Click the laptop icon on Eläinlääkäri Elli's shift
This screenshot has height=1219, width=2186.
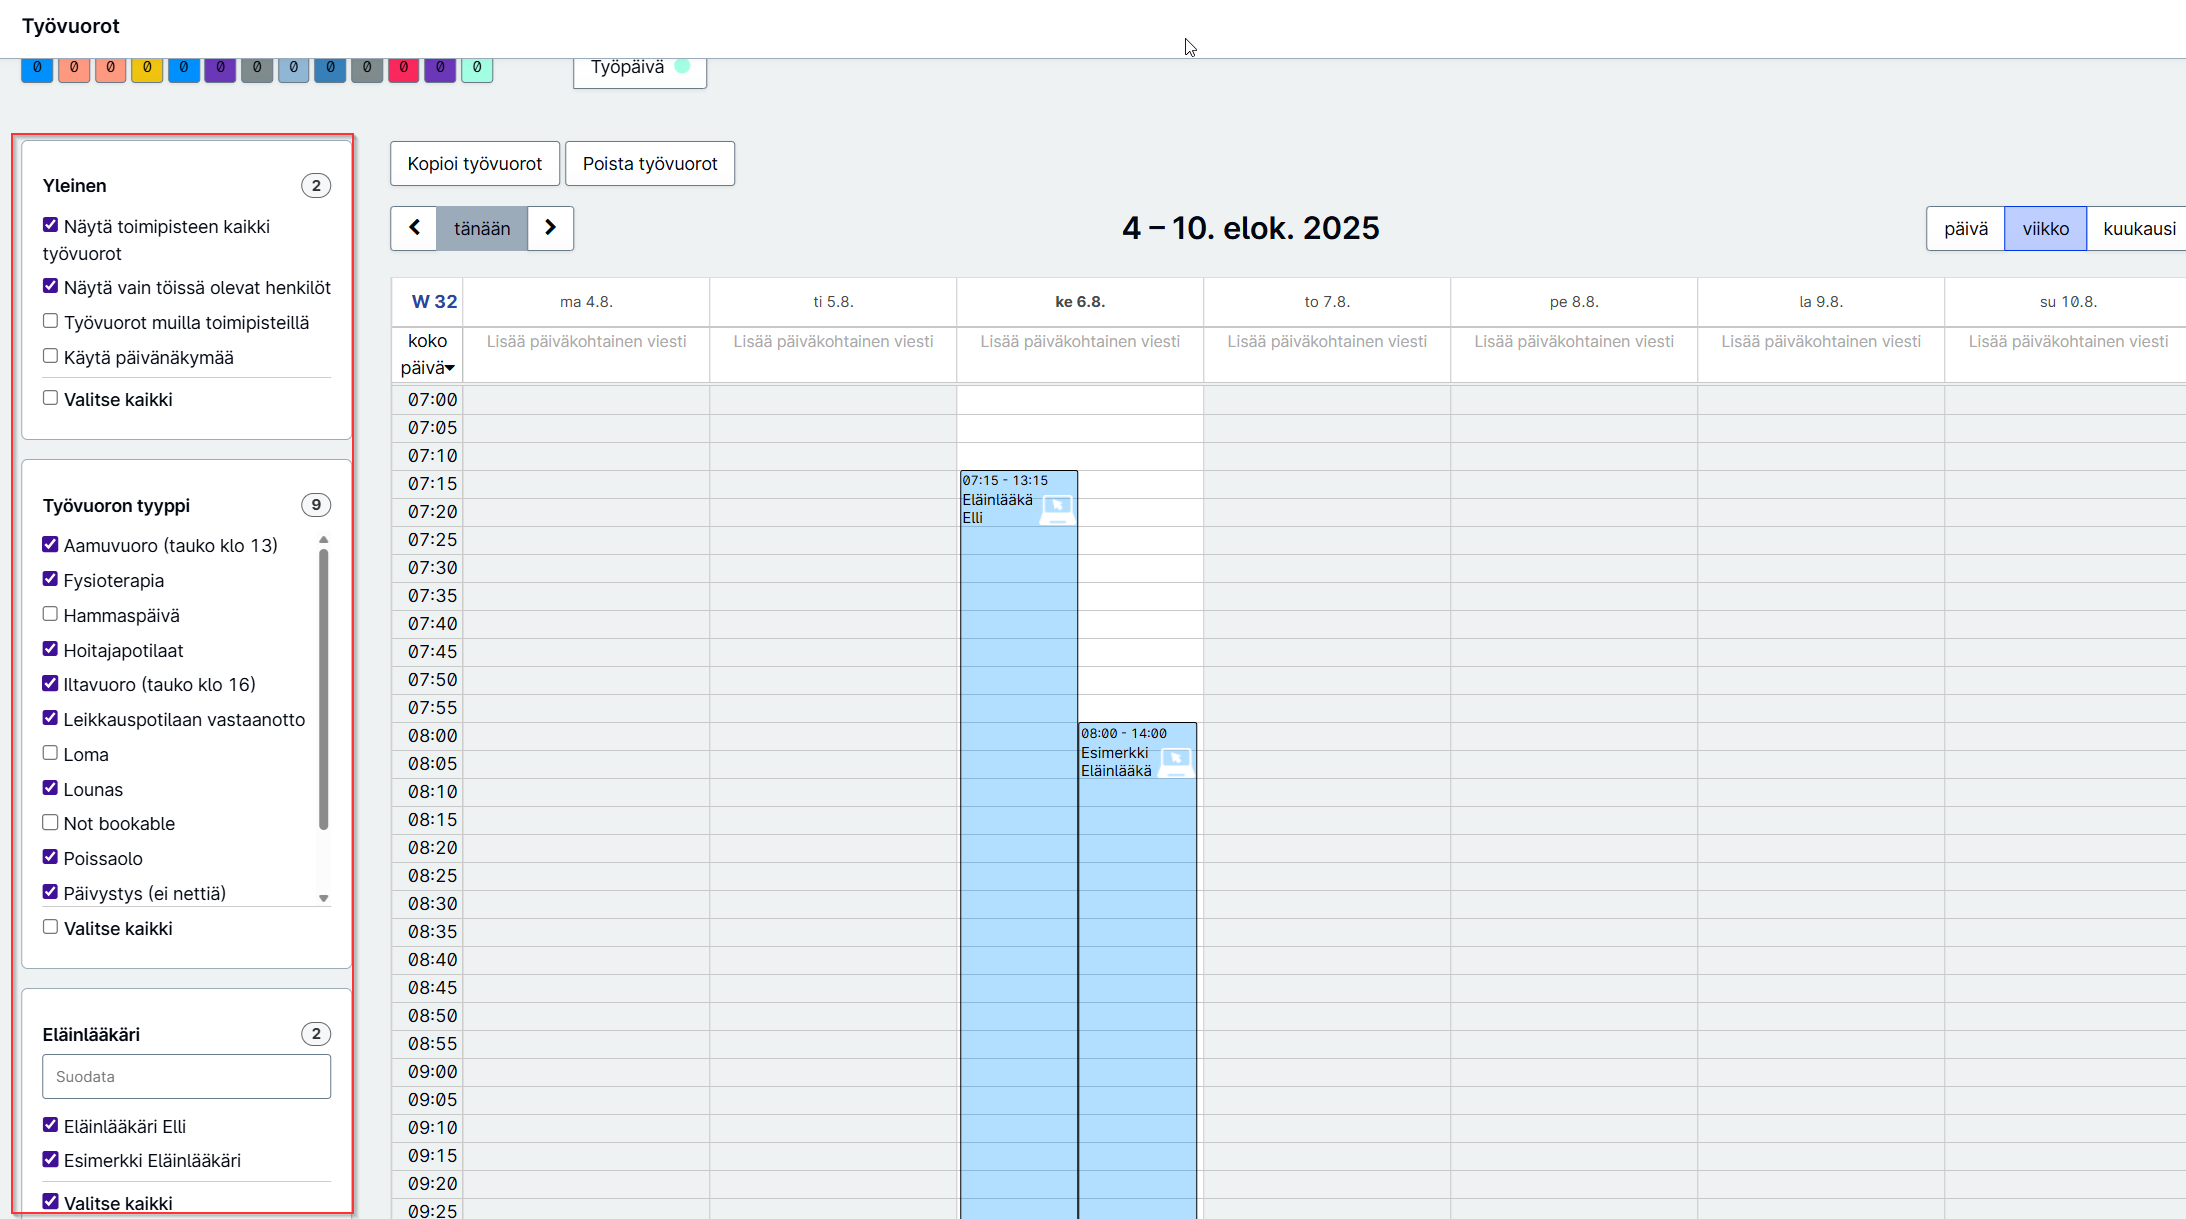(x=1057, y=509)
